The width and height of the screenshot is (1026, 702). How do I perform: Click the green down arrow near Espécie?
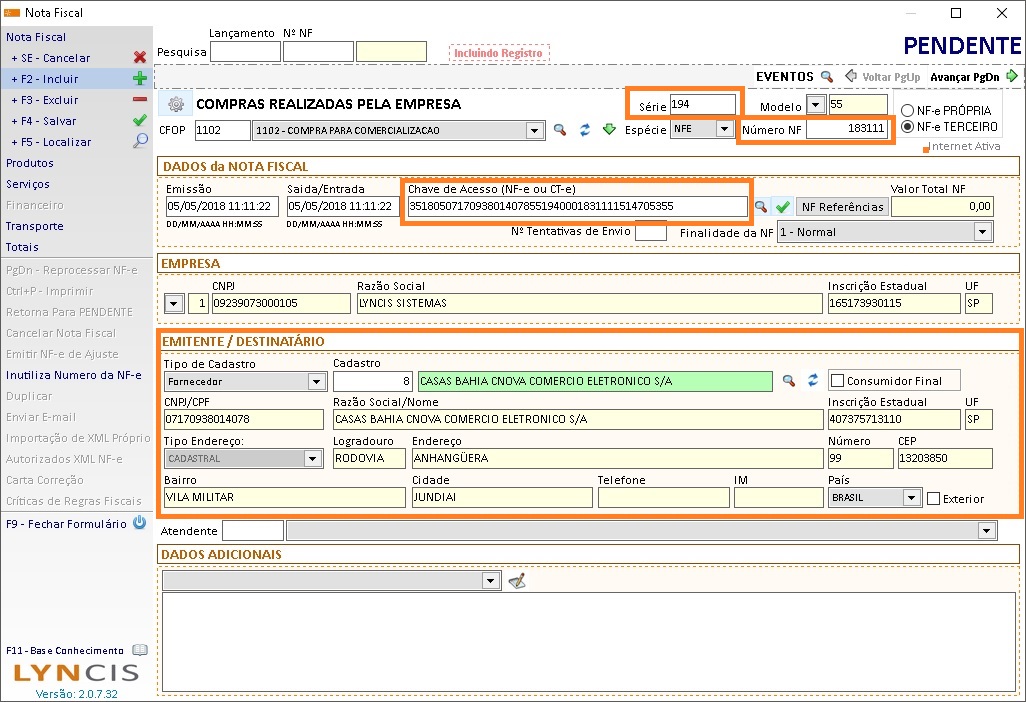(608, 129)
